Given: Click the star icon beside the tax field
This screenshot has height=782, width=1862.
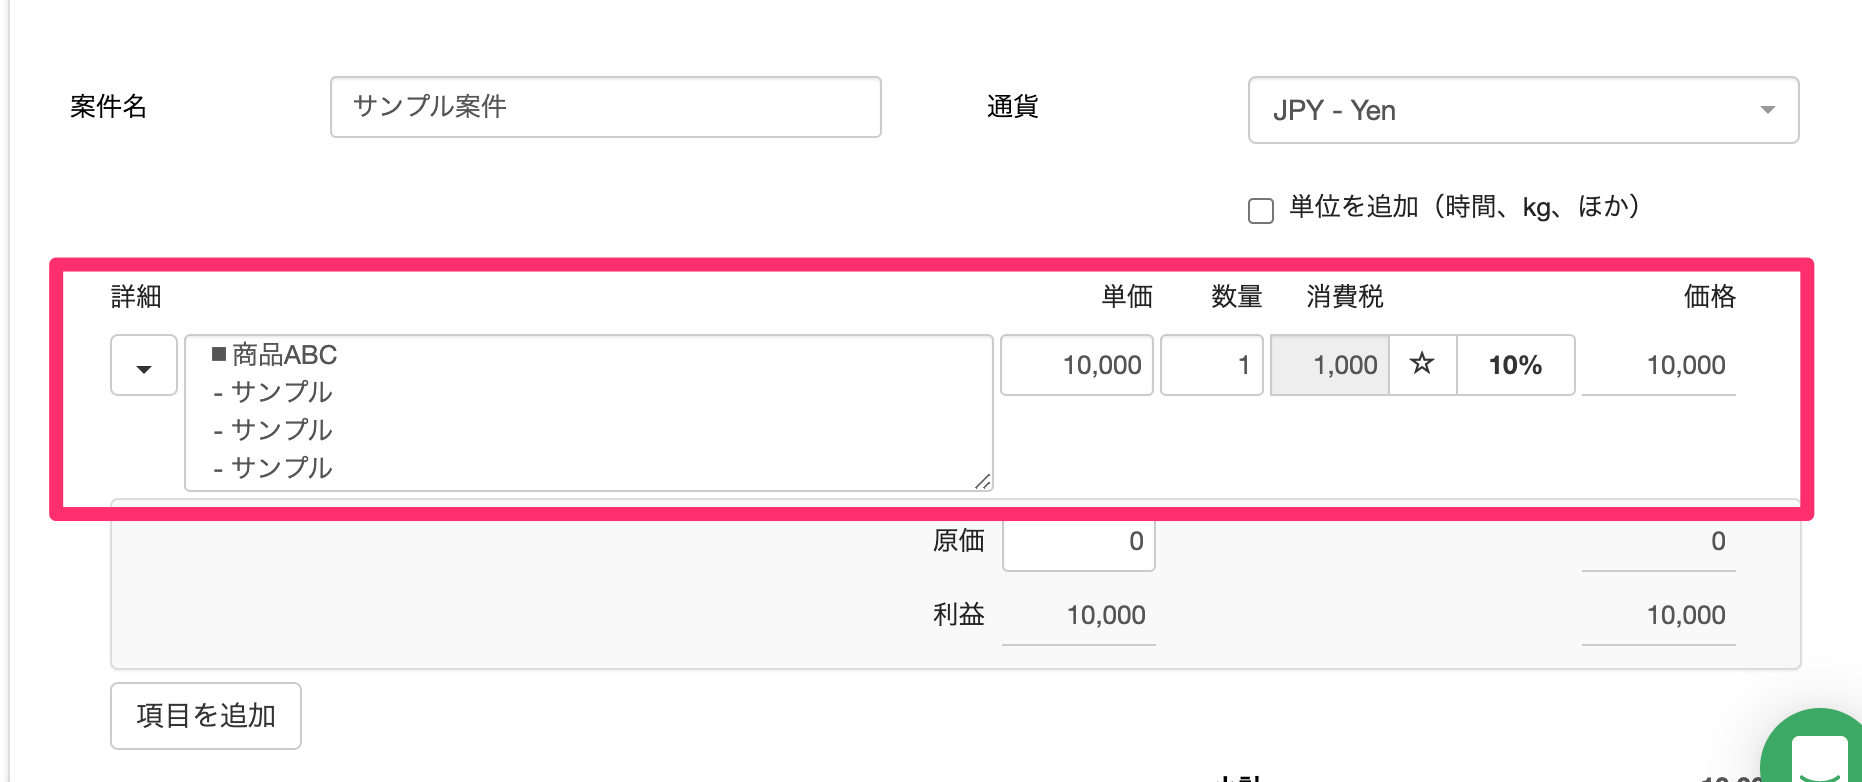Looking at the screenshot, I should pyautogui.click(x=1421, y=365).
